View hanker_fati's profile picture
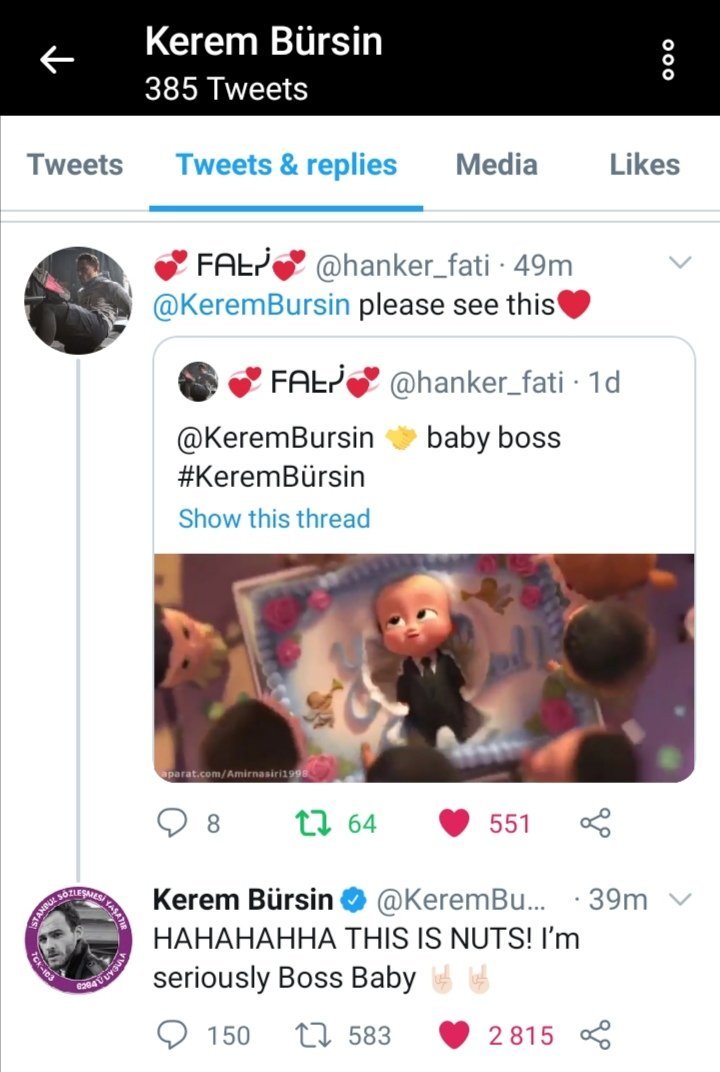 click(x=77, y=300)
